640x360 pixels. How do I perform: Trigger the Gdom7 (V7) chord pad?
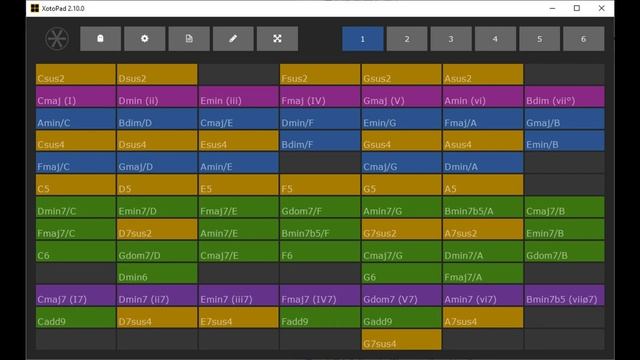[x=401, y=295]
